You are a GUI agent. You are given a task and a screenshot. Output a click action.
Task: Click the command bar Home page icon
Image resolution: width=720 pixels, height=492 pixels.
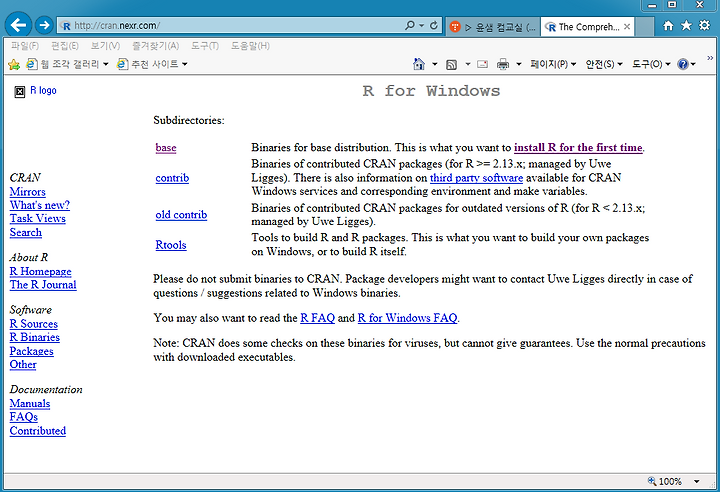tap(419, 64)
